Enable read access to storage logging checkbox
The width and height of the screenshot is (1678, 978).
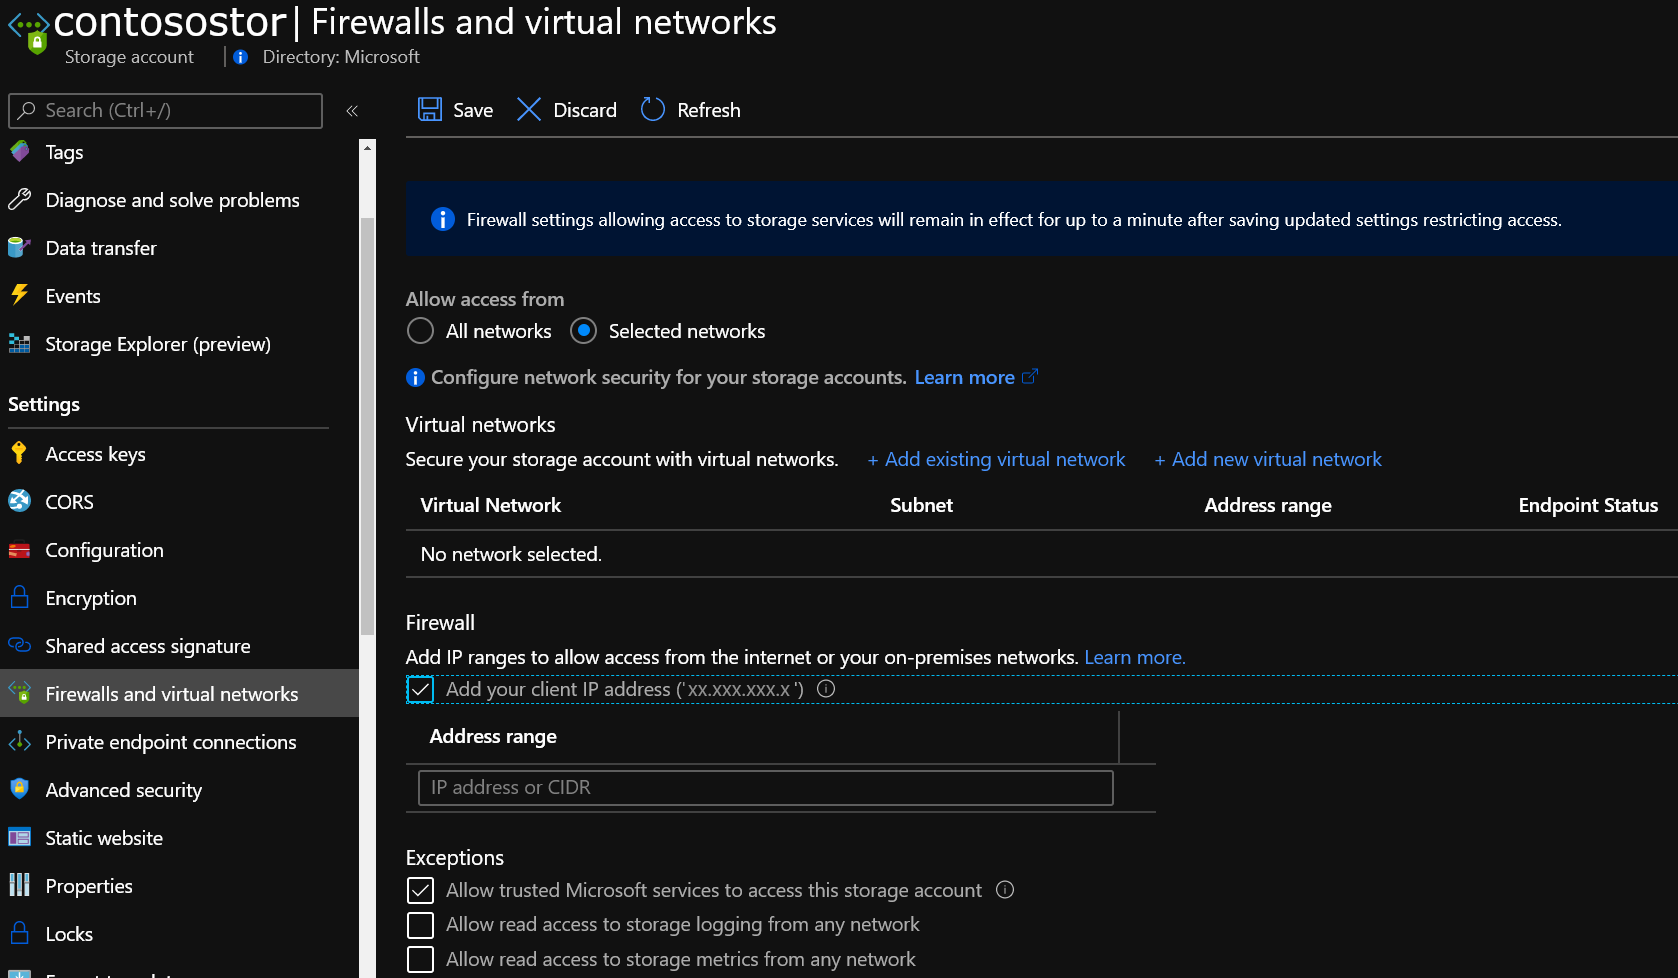point(420,924)
